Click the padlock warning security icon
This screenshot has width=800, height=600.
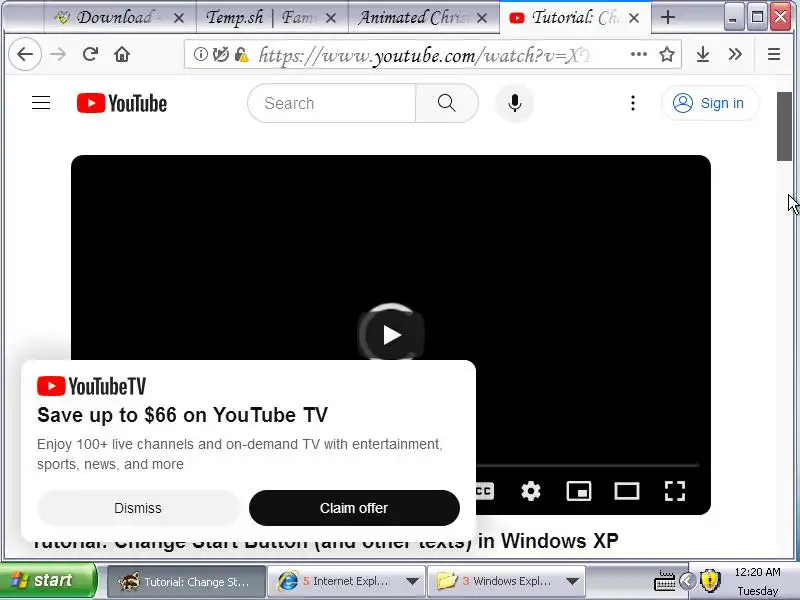point(241,55)
